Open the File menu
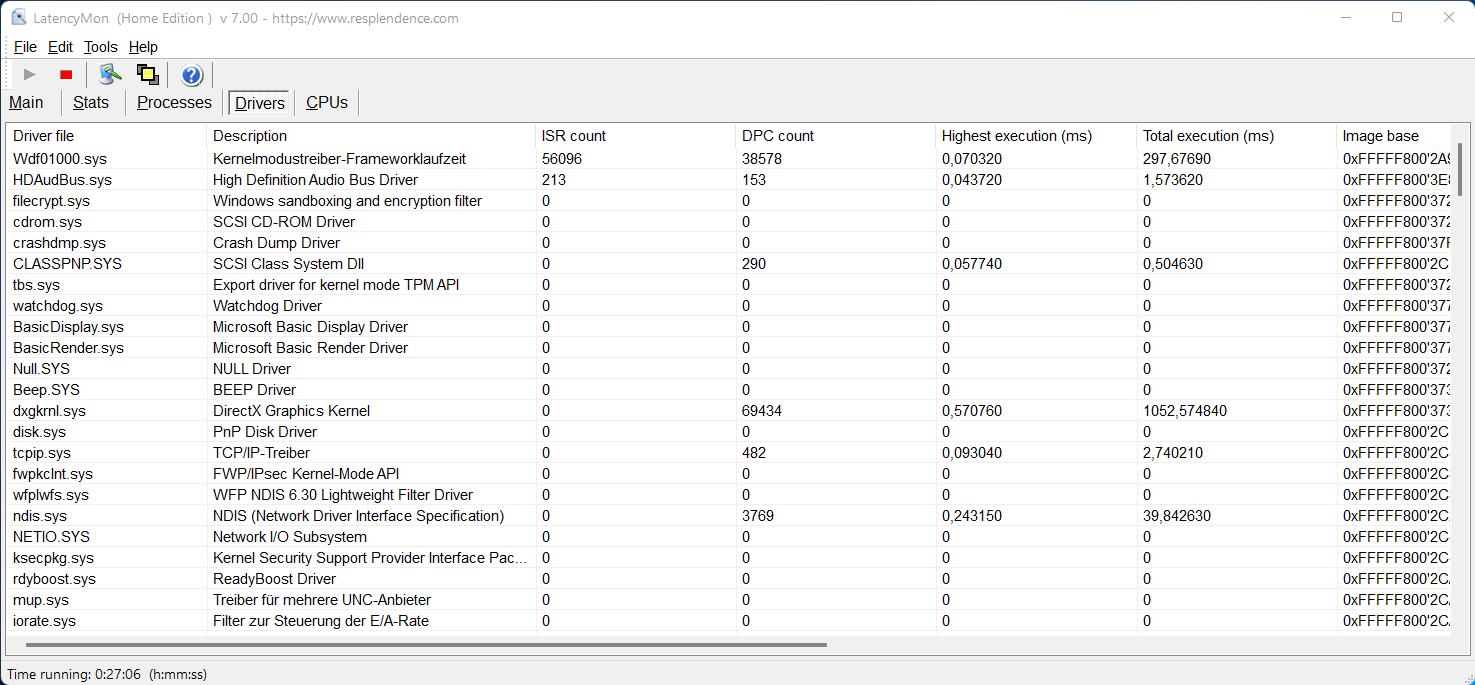Viewport: 1475px width, 685px height. 25,47
